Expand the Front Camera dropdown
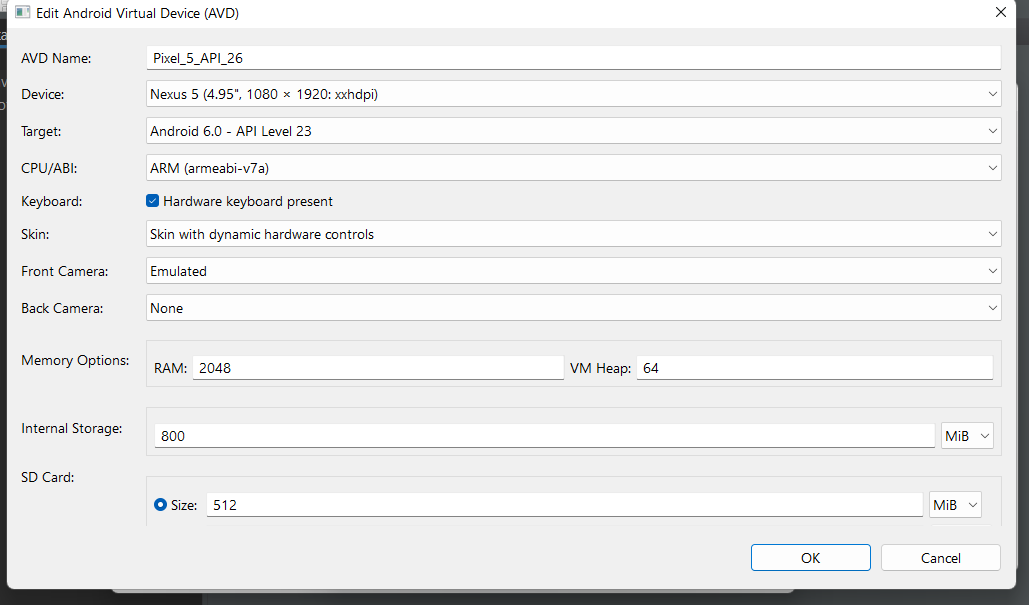The image size is (1029, 605). coord(573,271)
